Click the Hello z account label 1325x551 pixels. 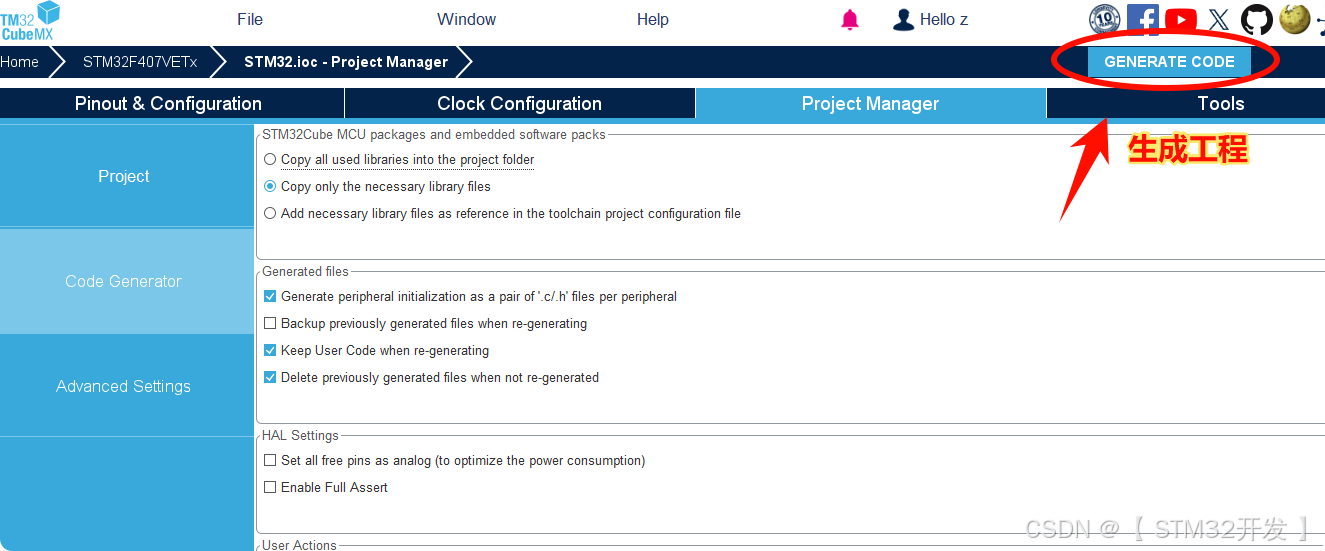coord(944,19)
